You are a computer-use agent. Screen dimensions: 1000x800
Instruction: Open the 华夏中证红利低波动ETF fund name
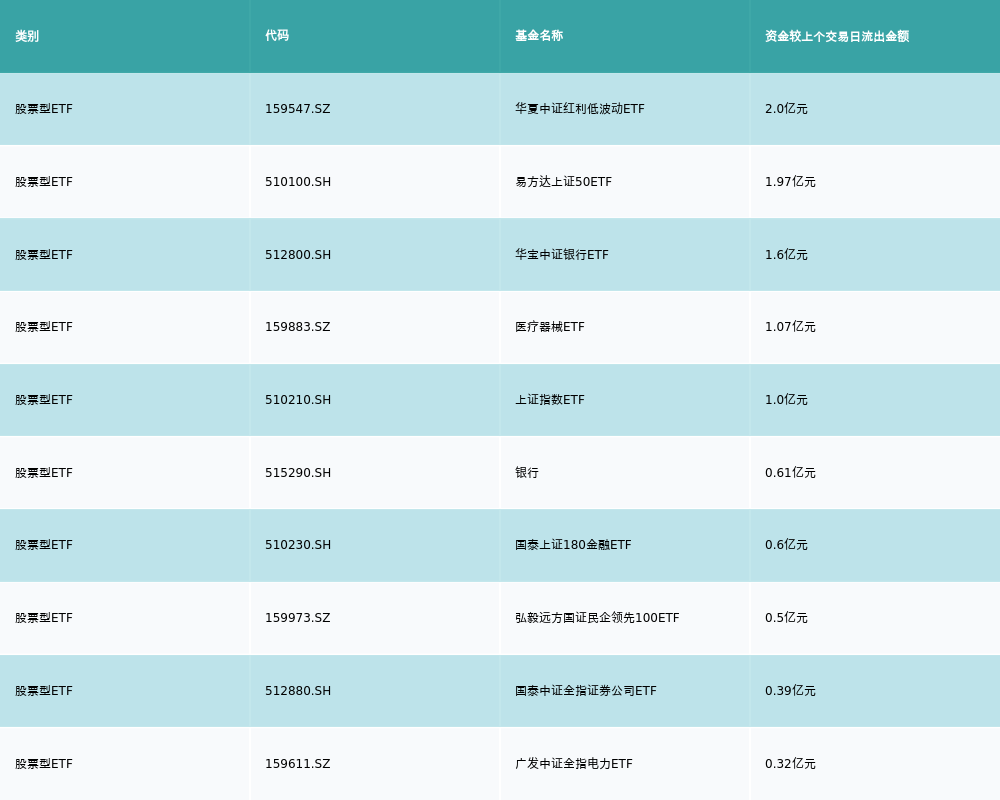coord(580,109)
